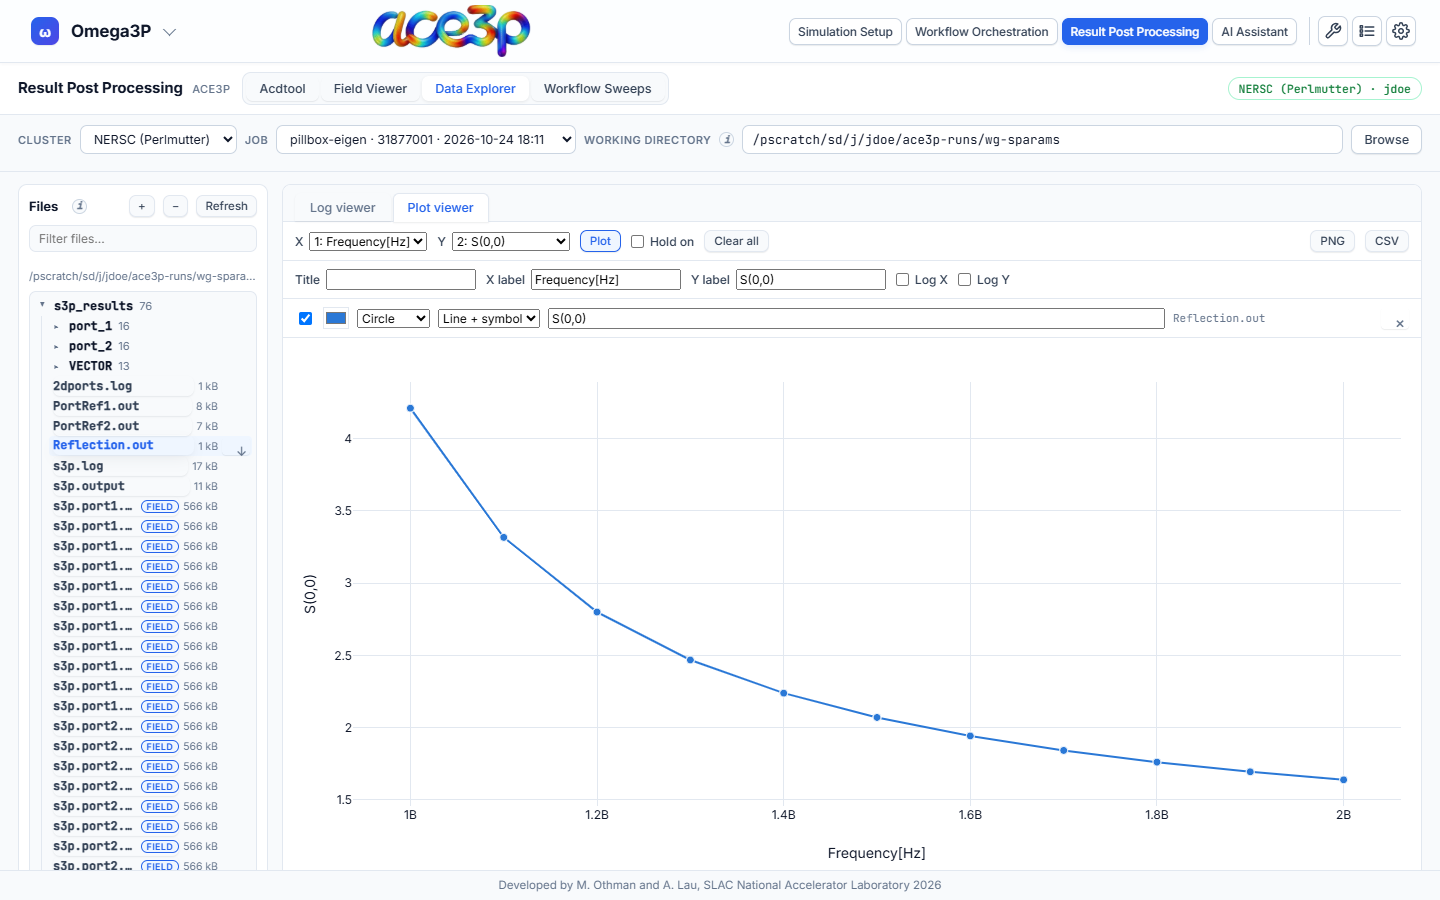
Task: Expand all folders with the plus button
Action: pyautogui.click(x=142, y=206)
